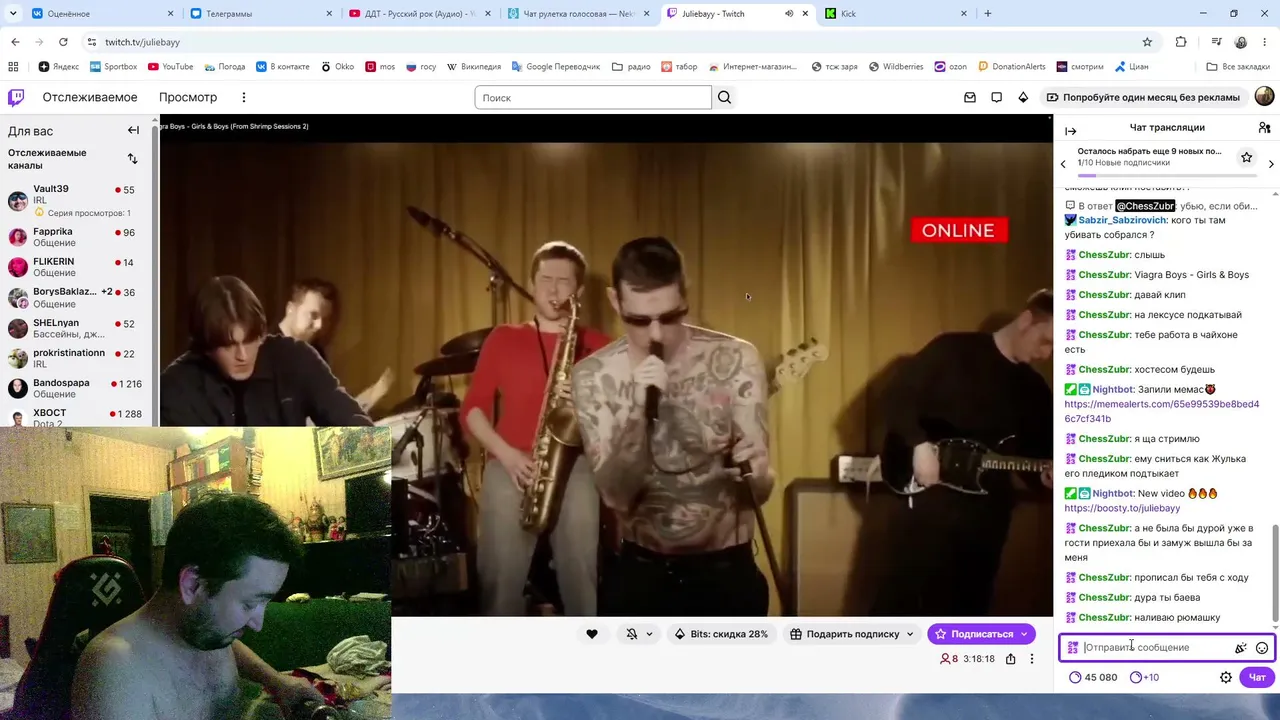The height and width of the screenshot is (720, 1280).
Task: Open the Chrome apps grid in bookmarks bar
Action: click(13, 67)
